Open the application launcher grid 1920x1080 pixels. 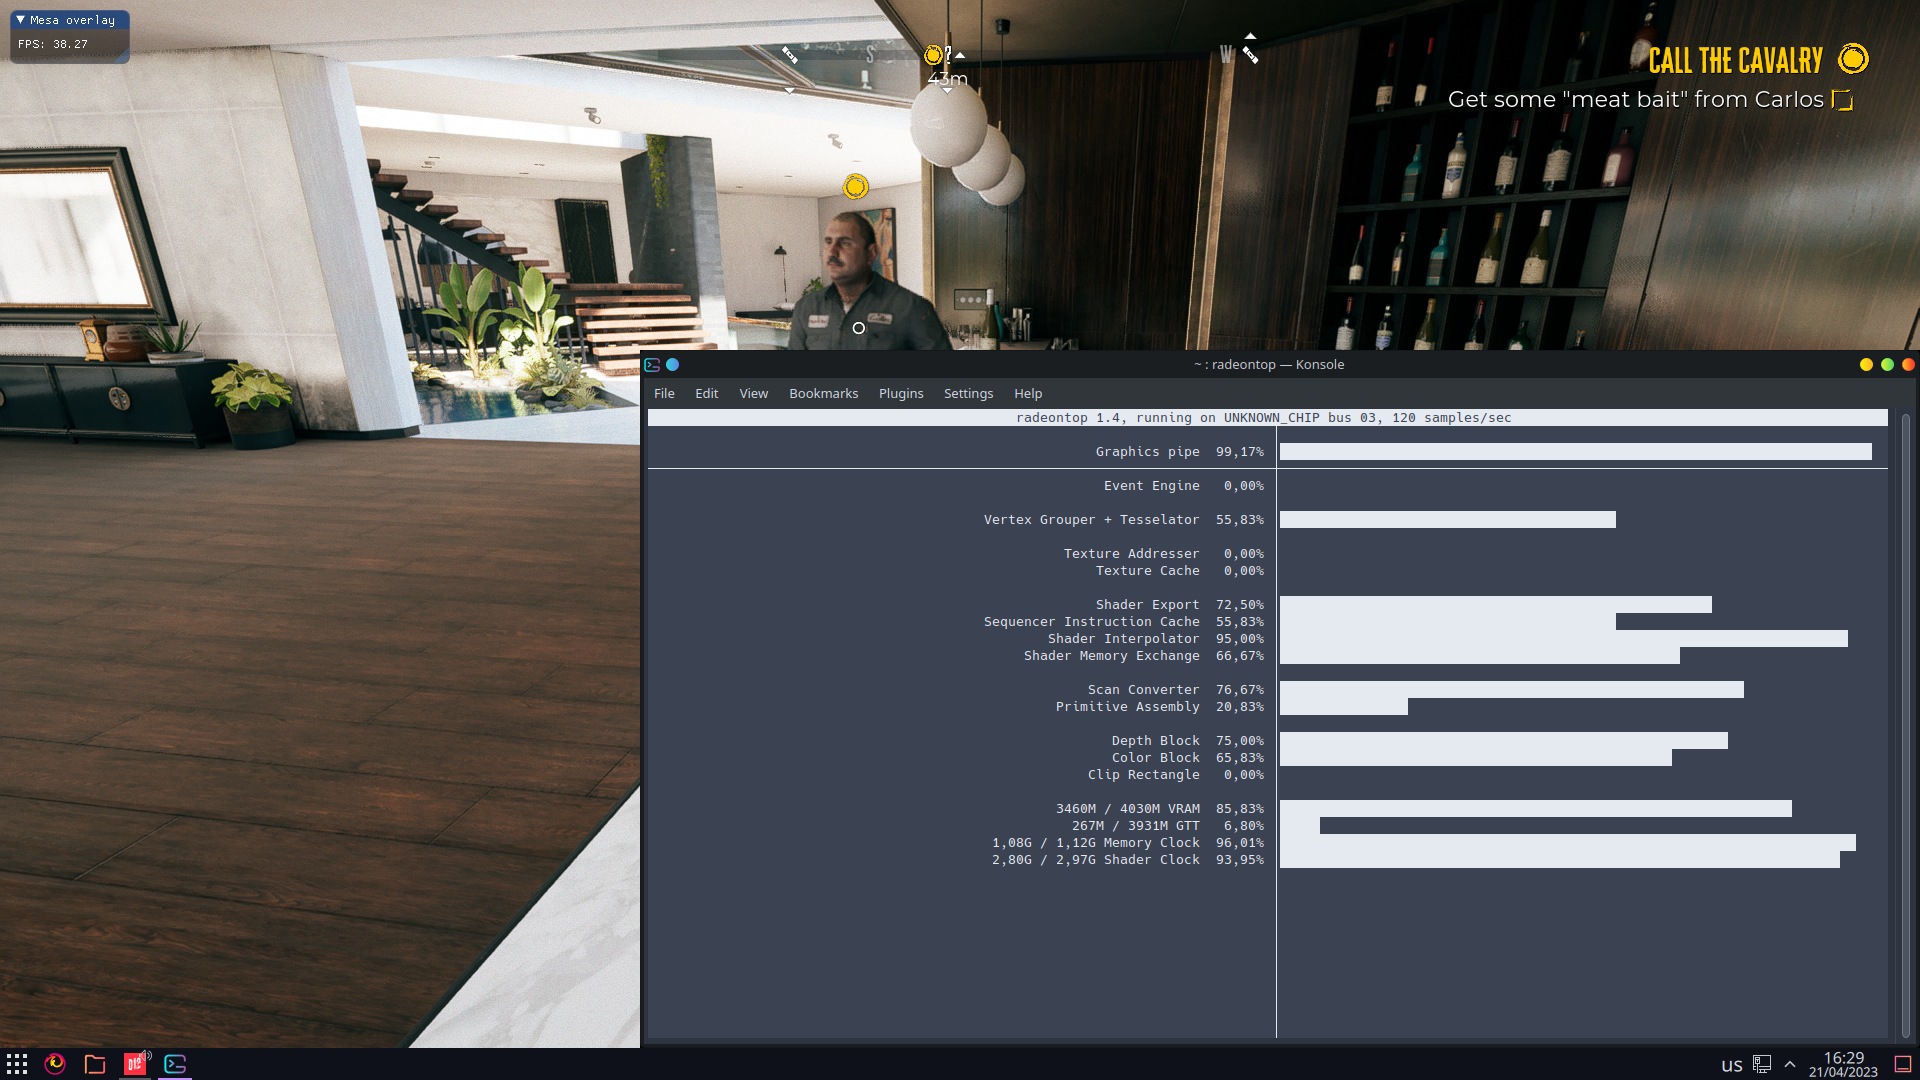[17, 1064]
